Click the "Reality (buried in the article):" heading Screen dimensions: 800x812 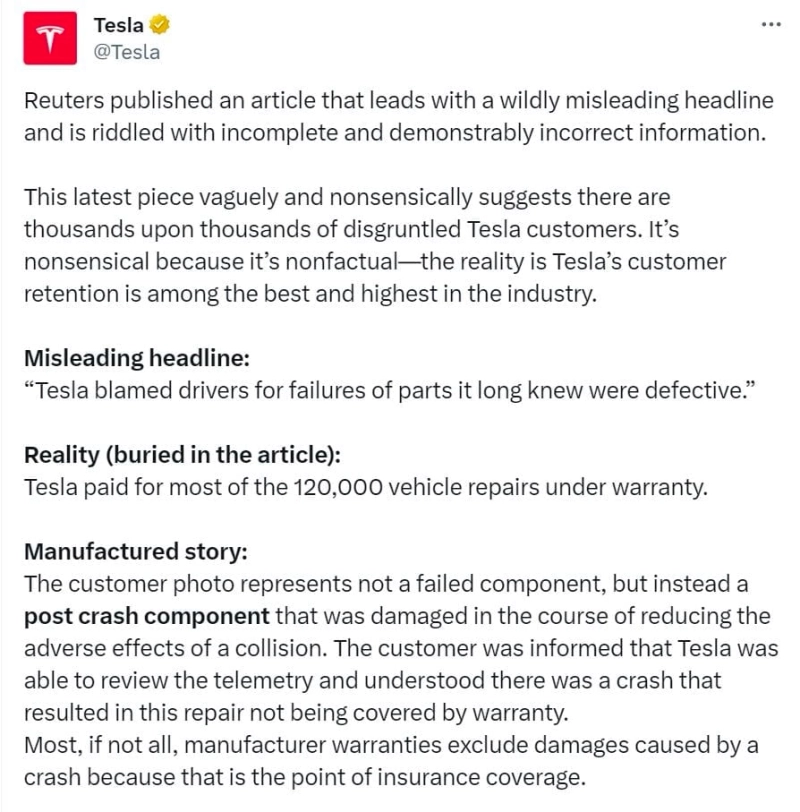182,453
